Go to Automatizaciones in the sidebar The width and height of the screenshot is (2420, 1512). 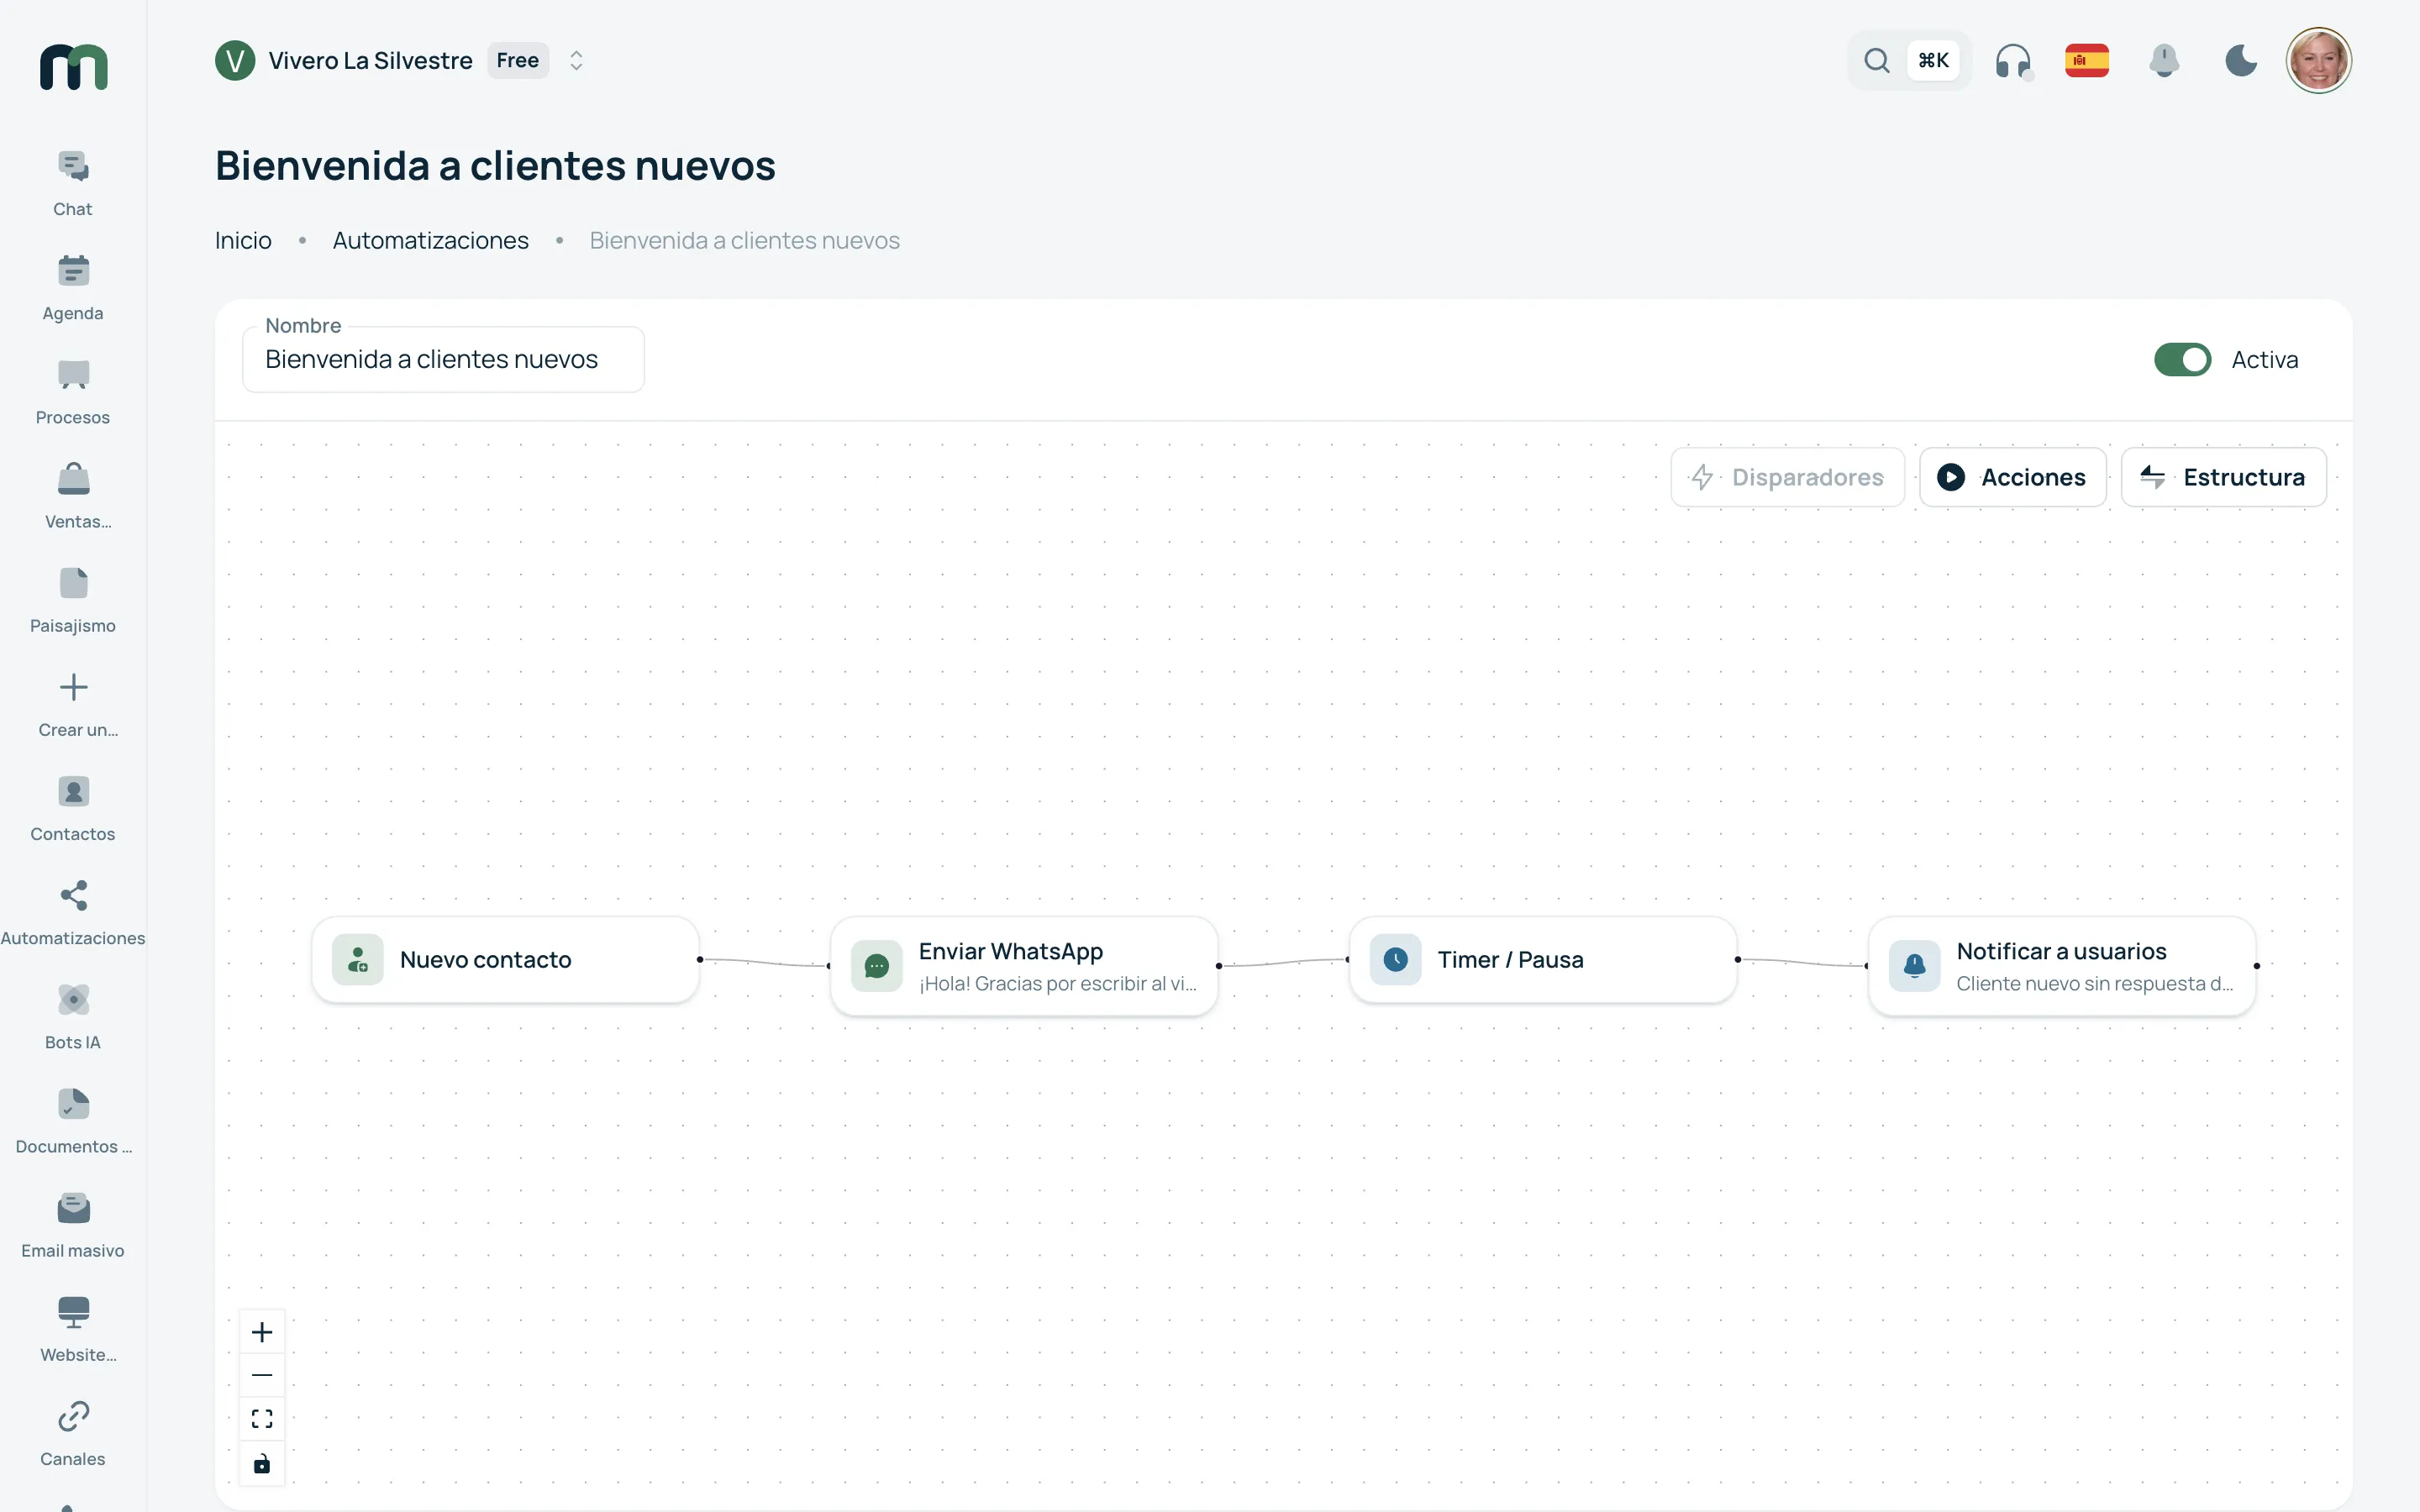click(73, 913)
